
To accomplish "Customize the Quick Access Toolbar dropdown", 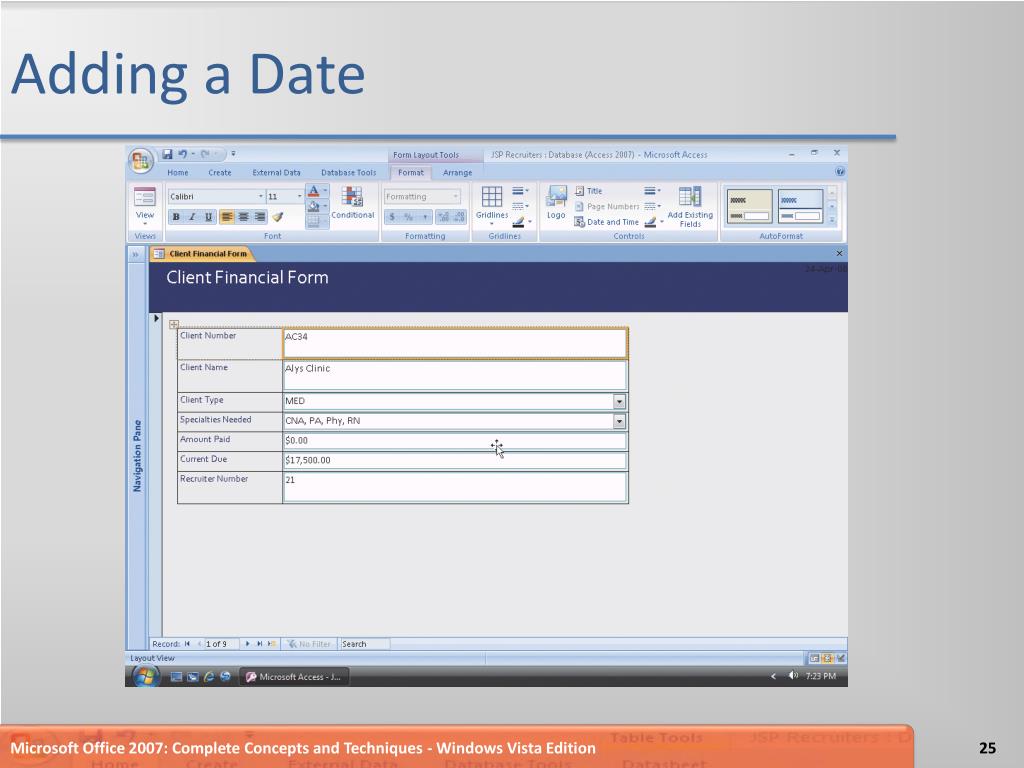I will click(233, 154).
